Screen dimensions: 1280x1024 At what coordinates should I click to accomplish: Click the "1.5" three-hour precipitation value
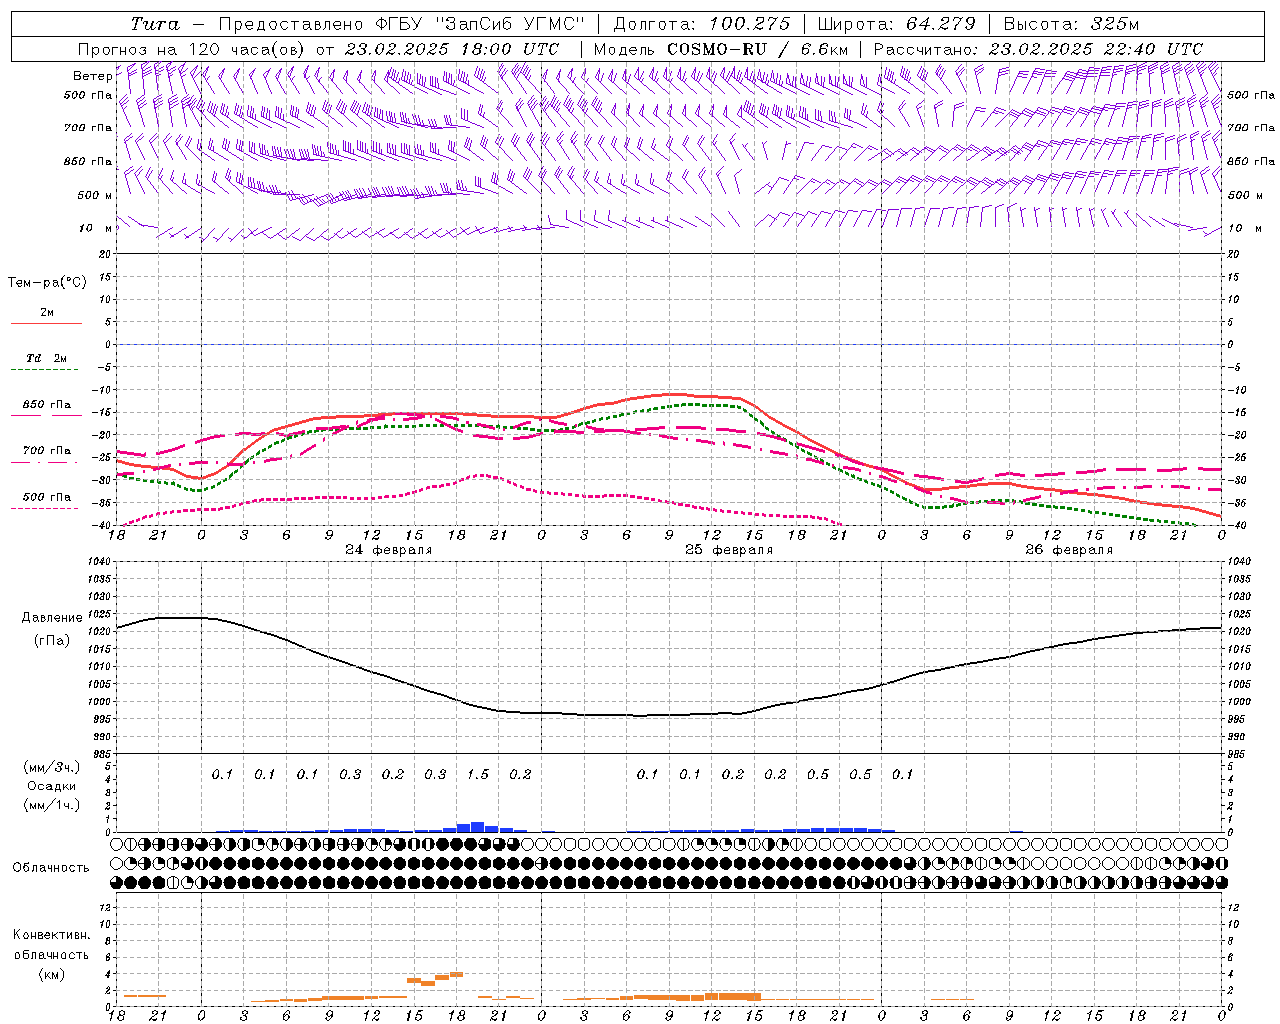(x=478, y=774)
